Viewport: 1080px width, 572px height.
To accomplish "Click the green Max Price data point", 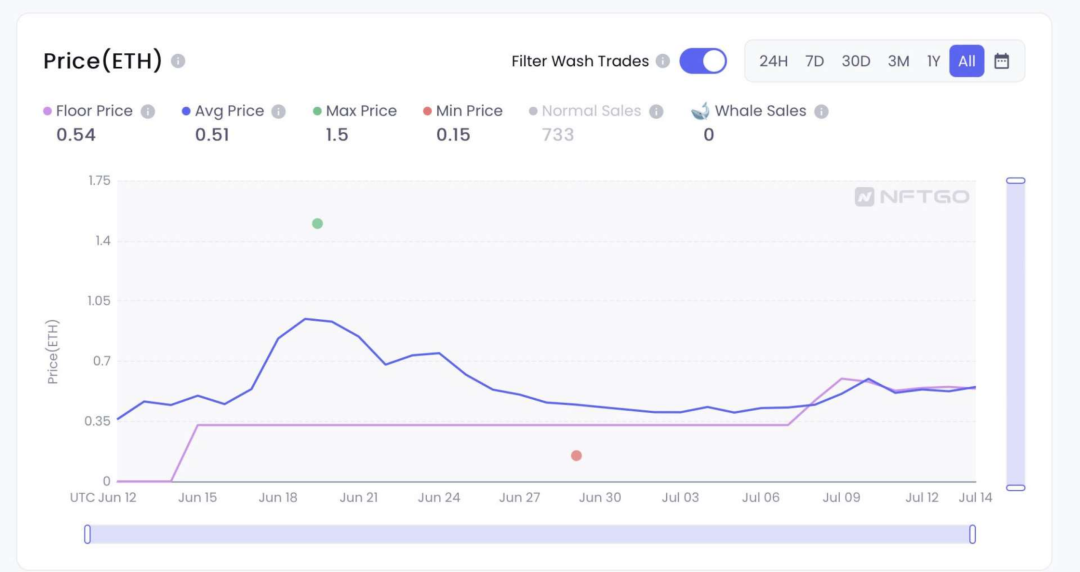I will click(x=317, y=223).
